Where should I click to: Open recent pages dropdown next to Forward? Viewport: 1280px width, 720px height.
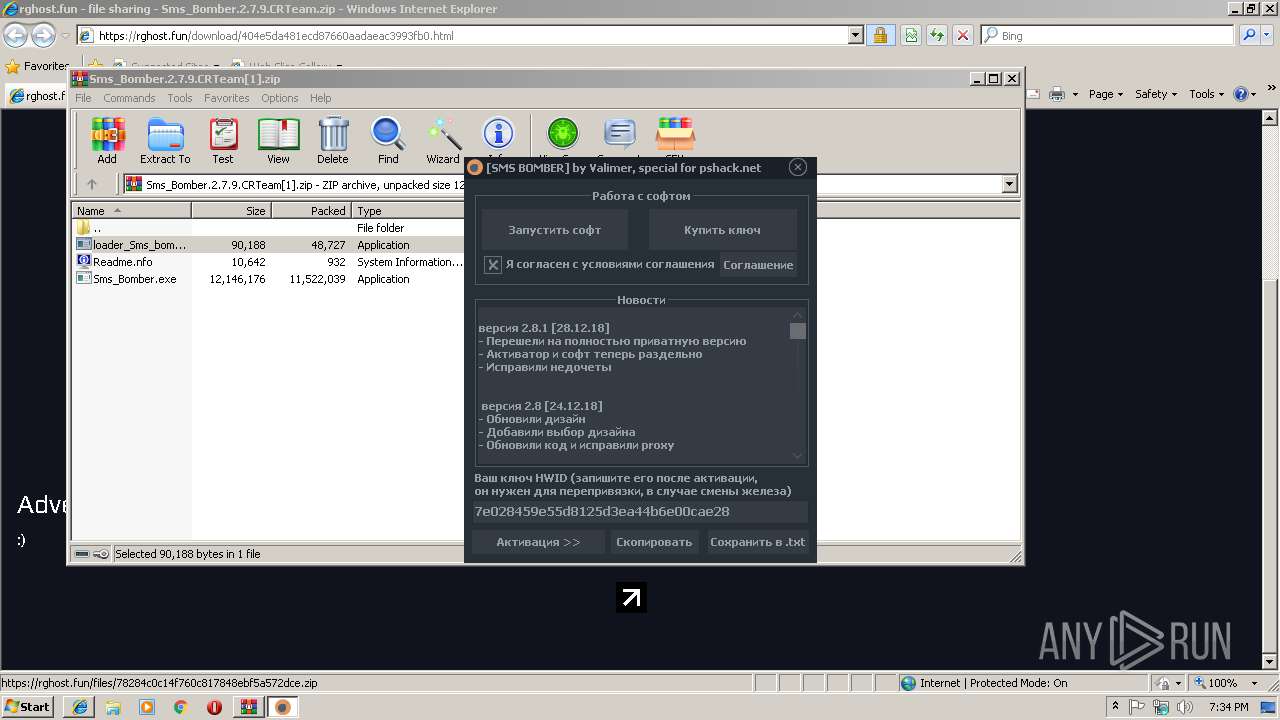65,35
